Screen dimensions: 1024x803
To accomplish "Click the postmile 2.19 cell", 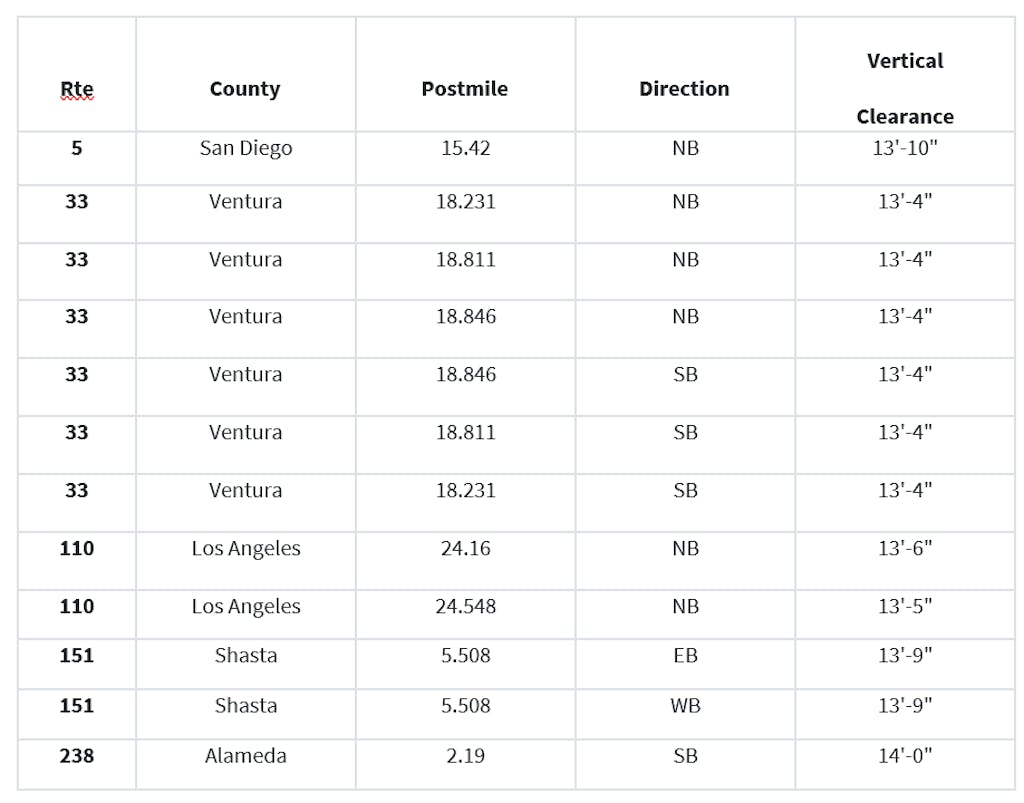I will [466, 756].
